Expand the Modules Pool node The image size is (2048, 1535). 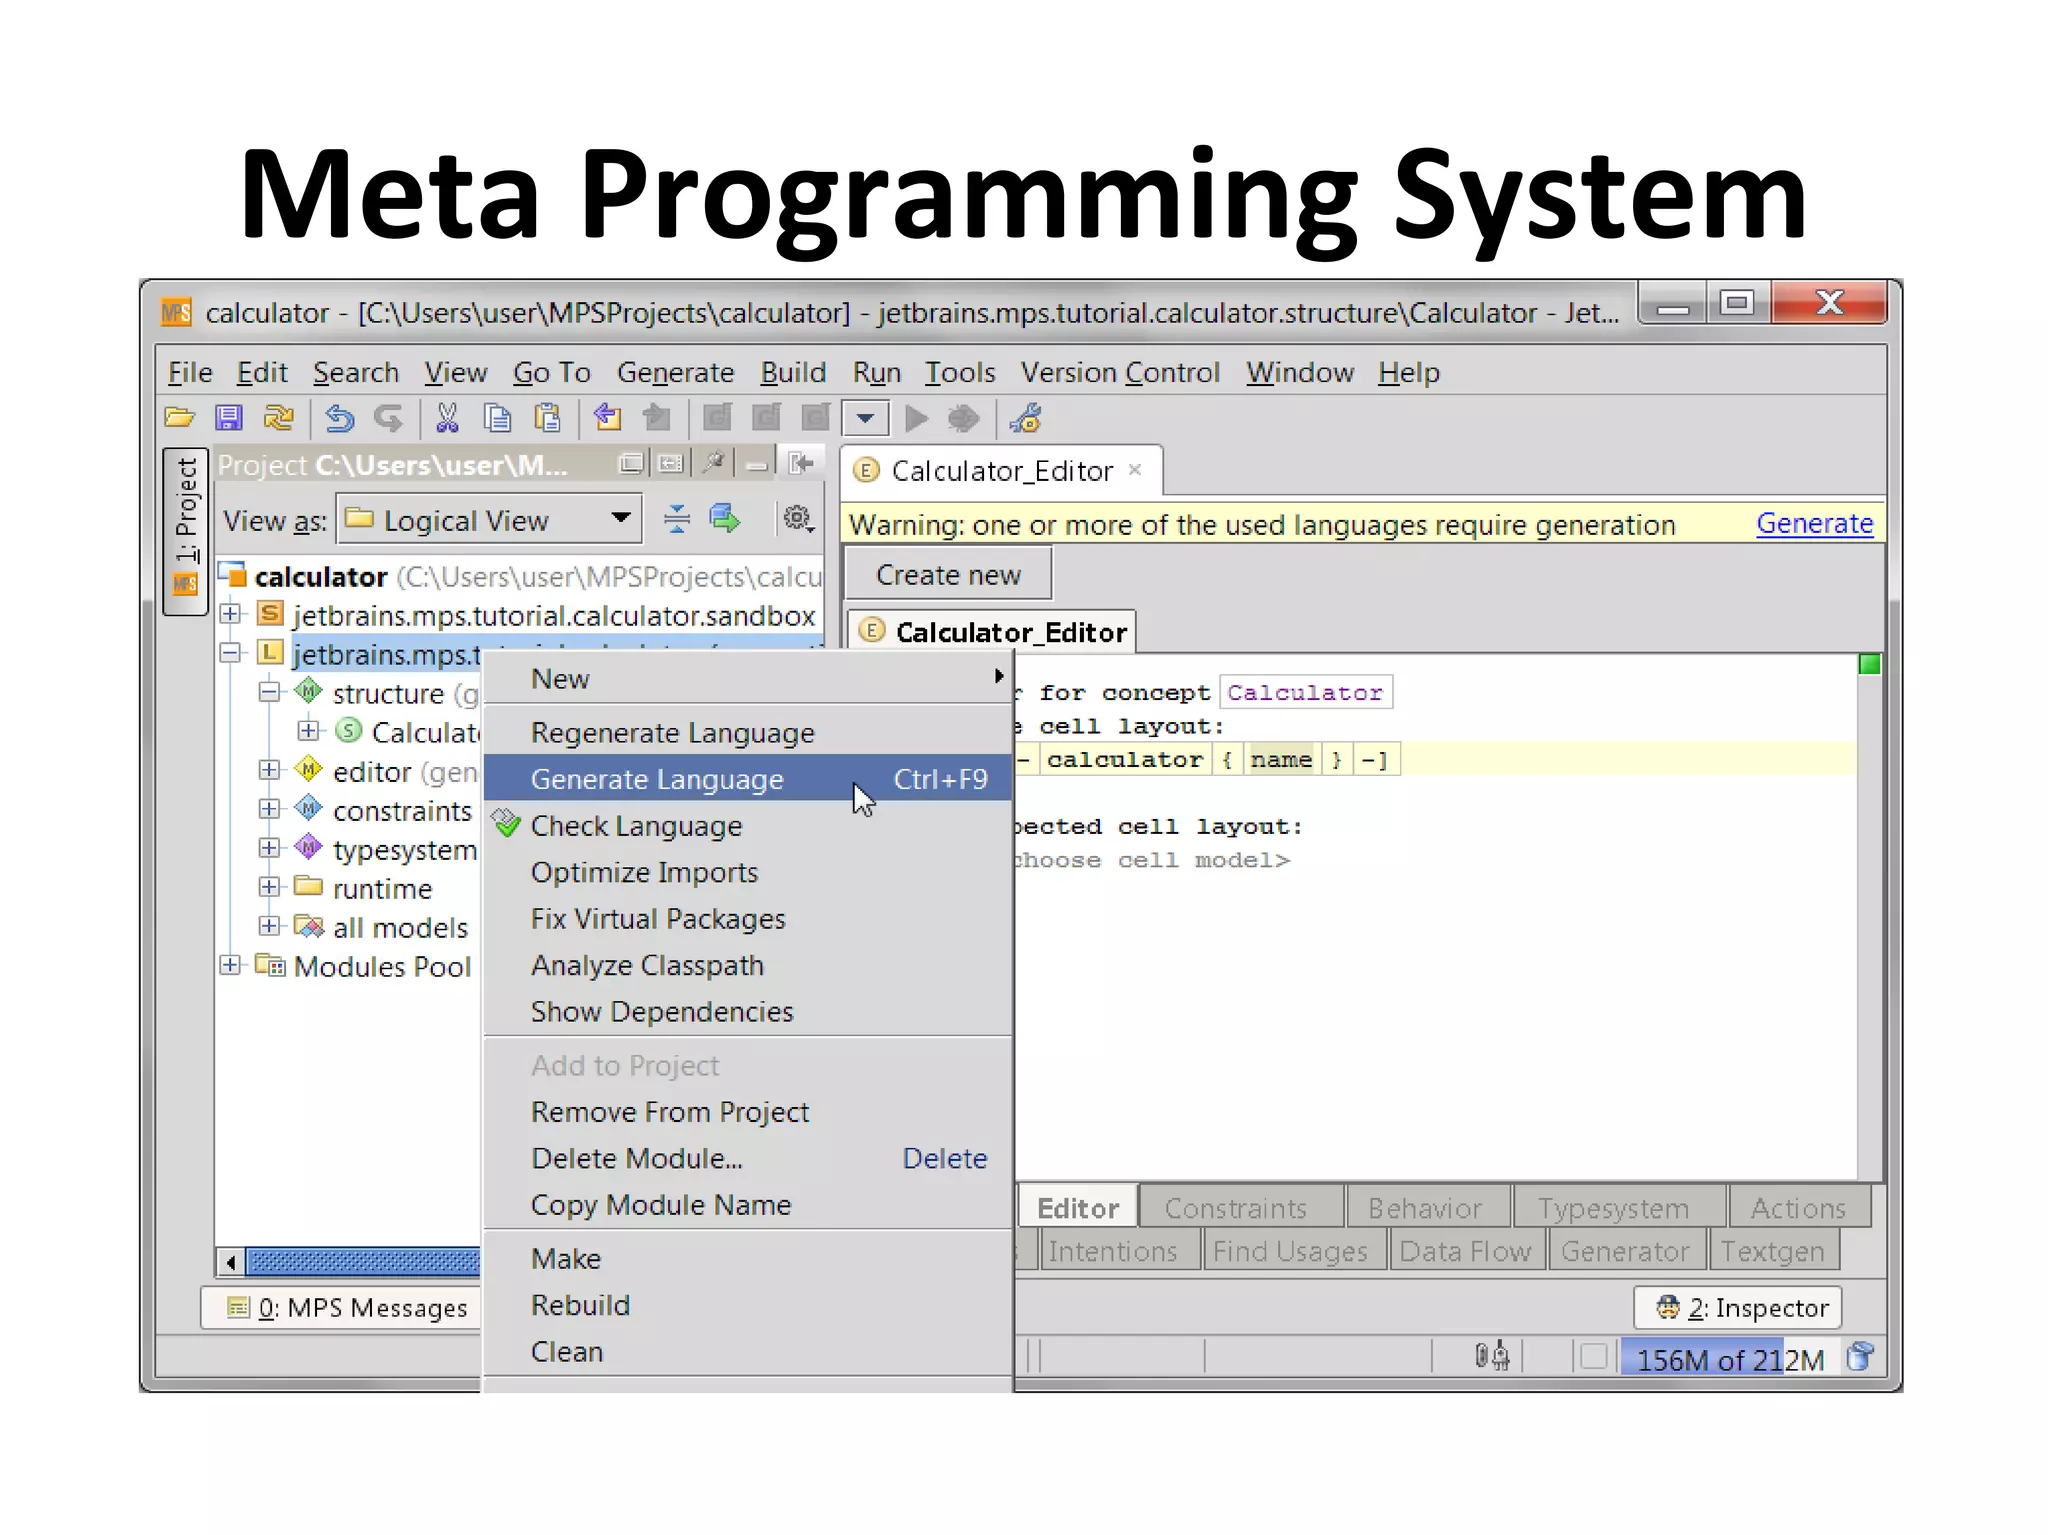pyautogui.click(x=231, y=964)
